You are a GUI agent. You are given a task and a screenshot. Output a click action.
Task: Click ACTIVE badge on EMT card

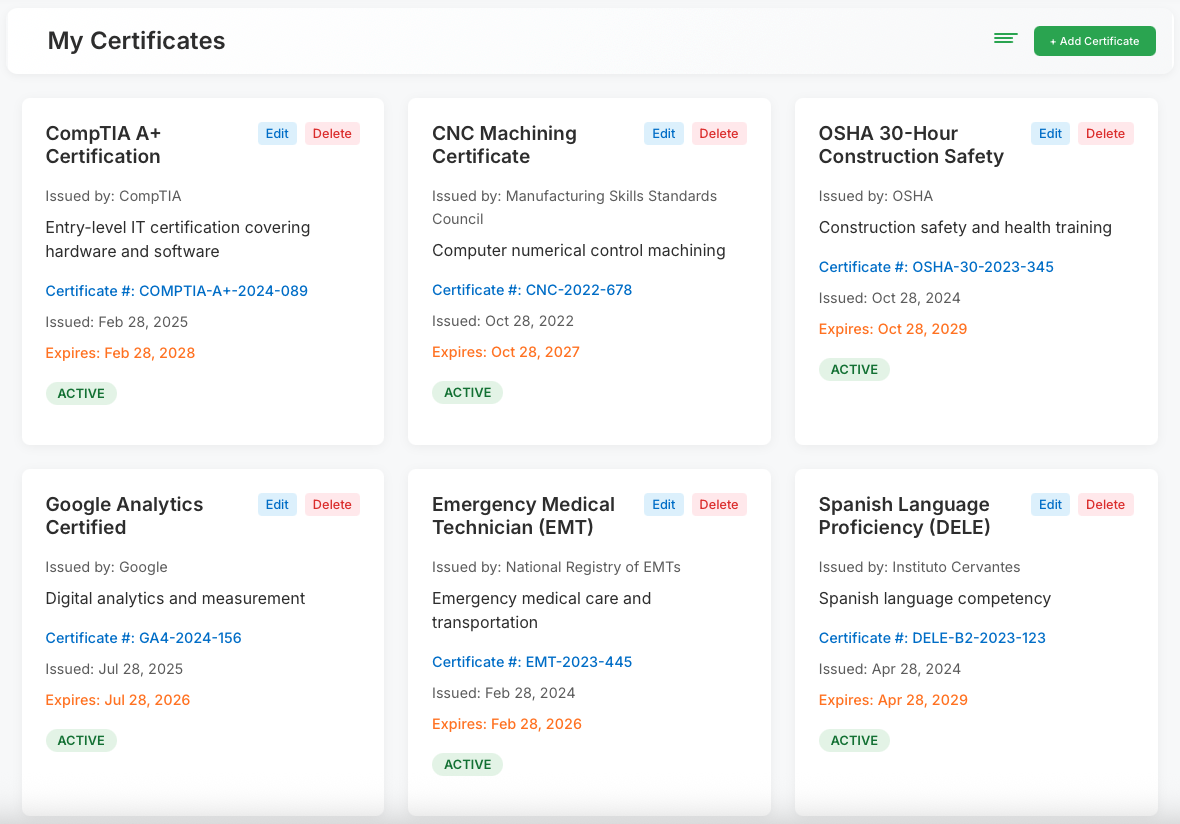click(467, 765)
